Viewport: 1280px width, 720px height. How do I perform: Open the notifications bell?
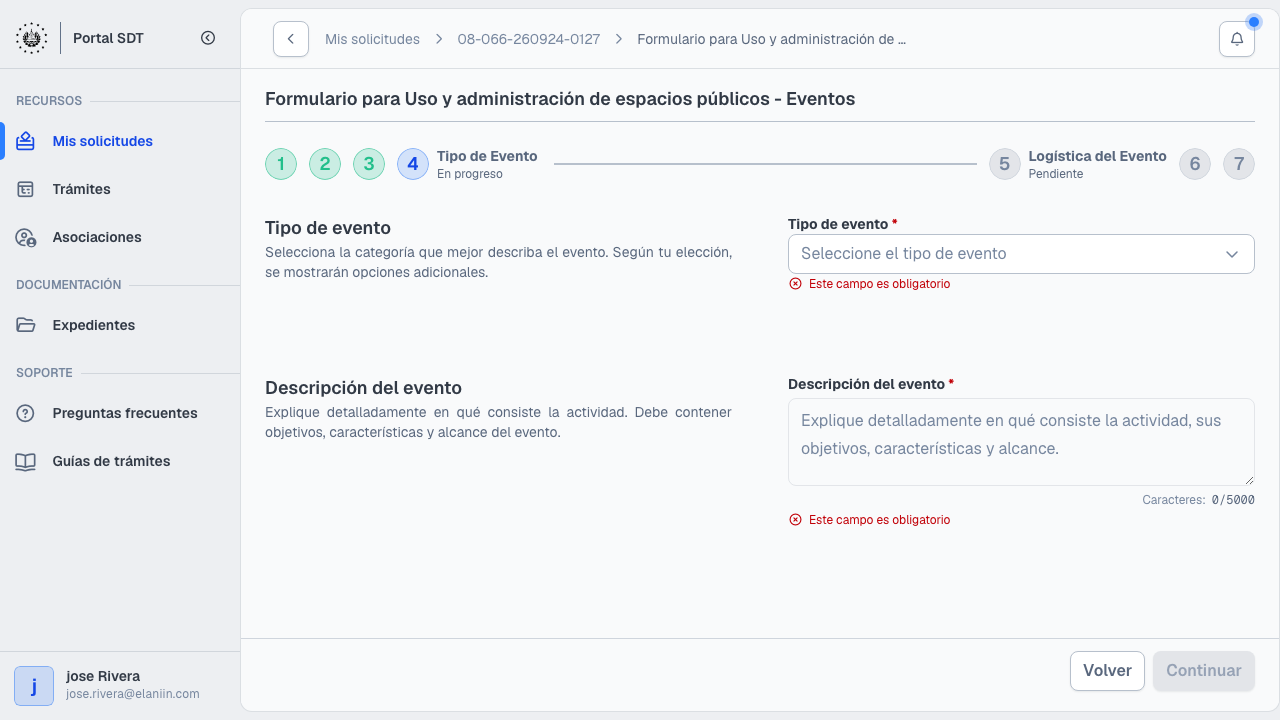1237,39
